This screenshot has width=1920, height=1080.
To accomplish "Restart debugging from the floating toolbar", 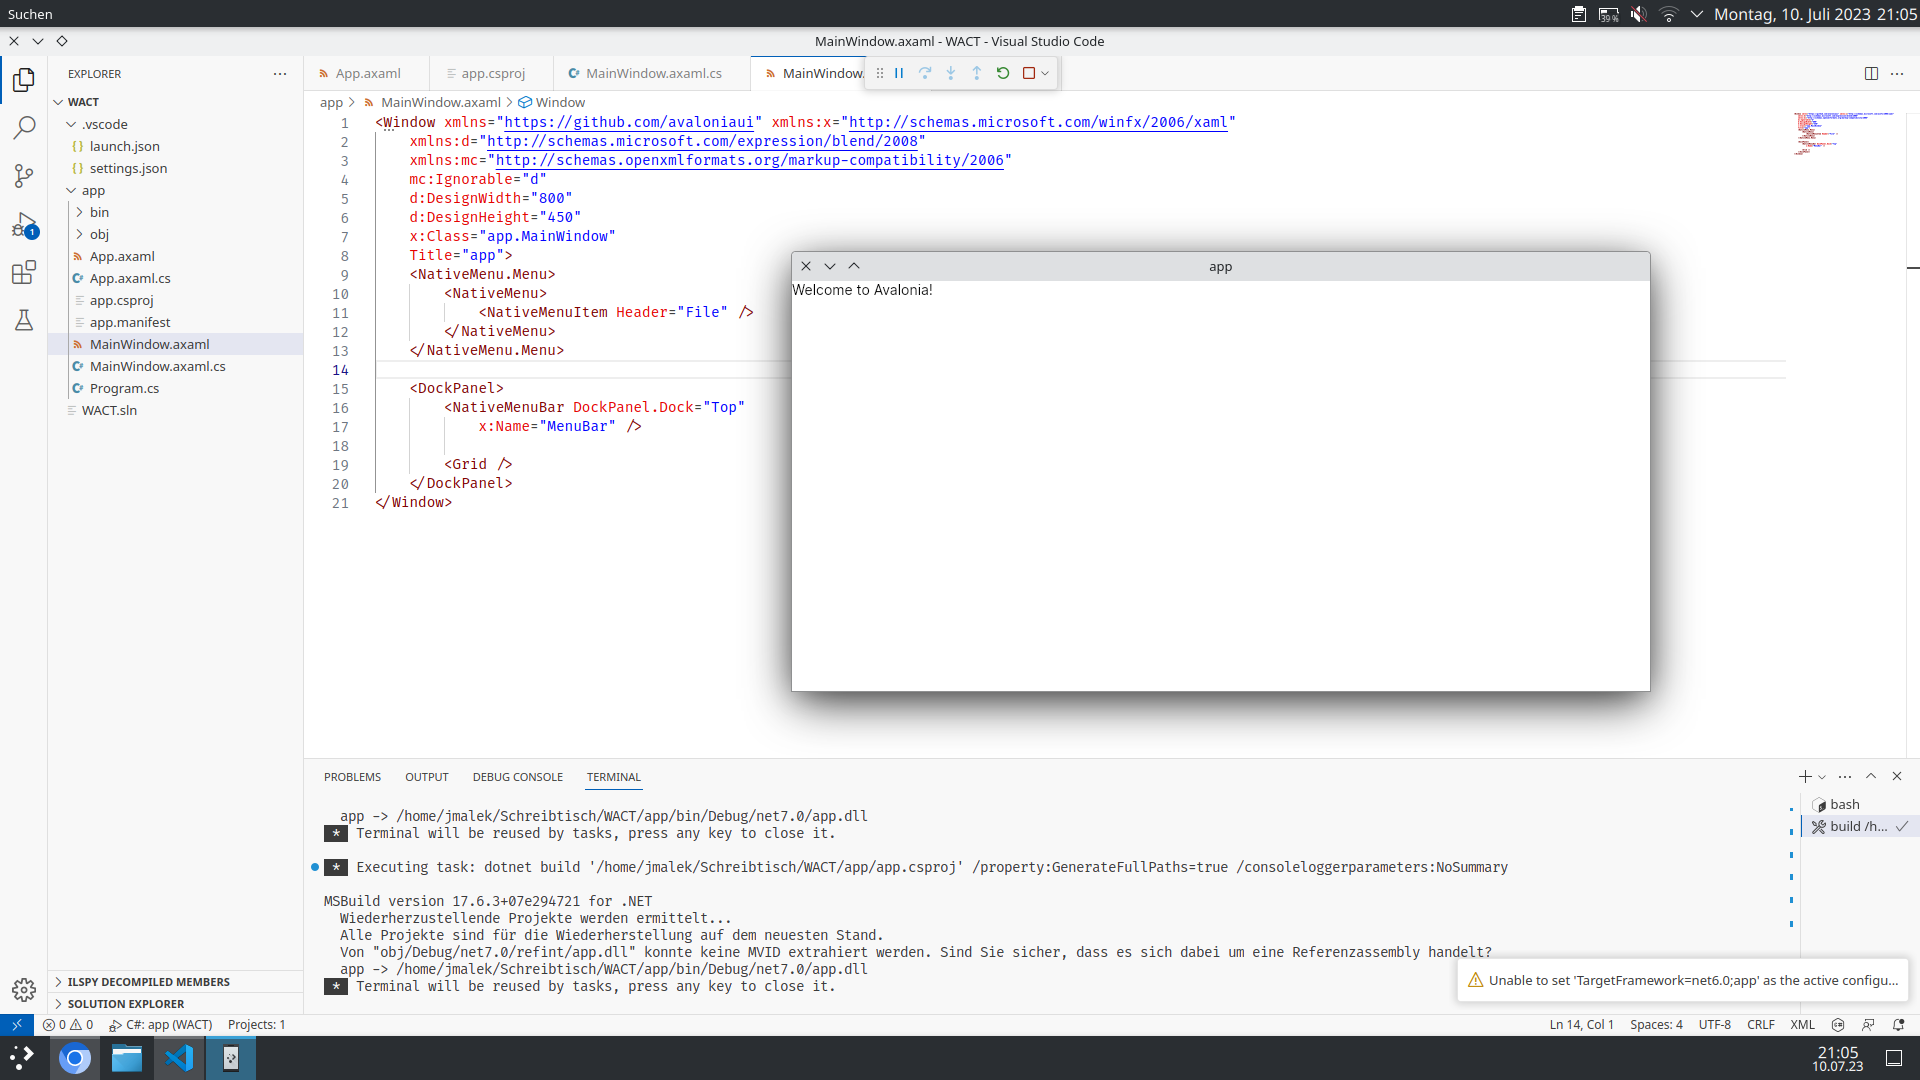I will (x=1003, y=73).
